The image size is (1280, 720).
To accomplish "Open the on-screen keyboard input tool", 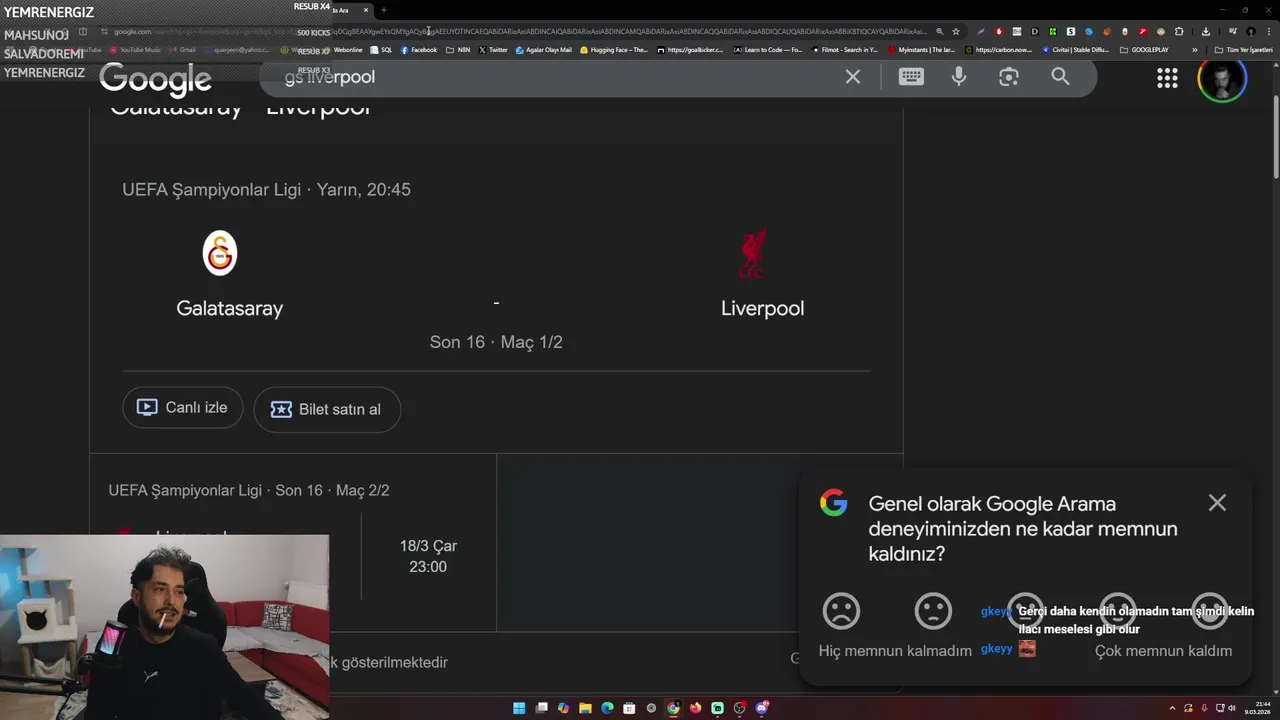I will click(911, 77).
